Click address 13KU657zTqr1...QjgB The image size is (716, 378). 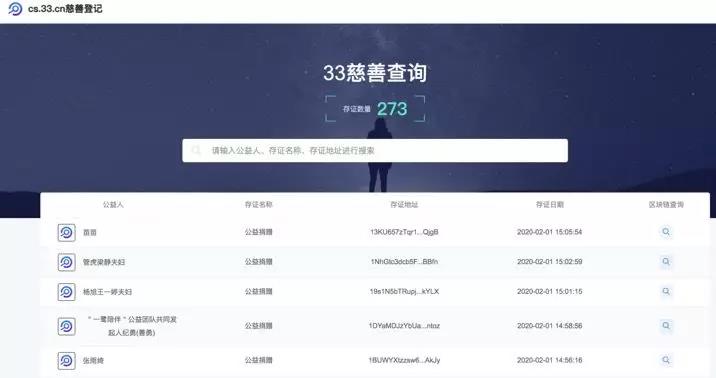[404, 232]
